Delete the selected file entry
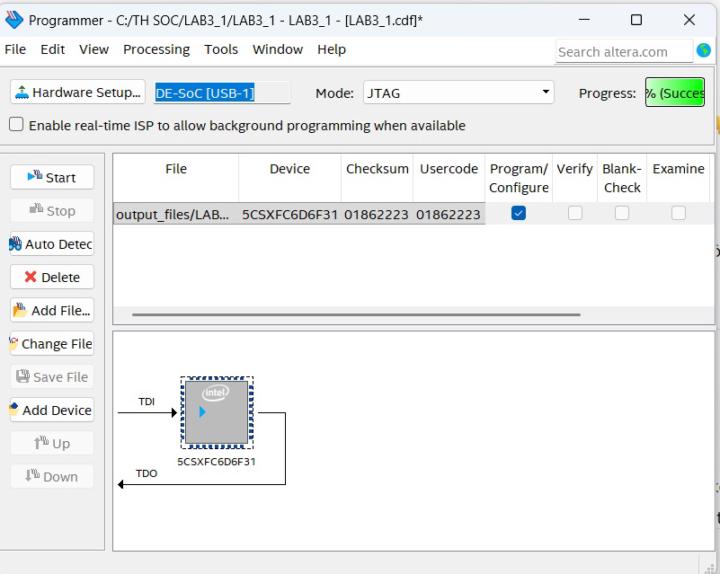 pos(52,277)
